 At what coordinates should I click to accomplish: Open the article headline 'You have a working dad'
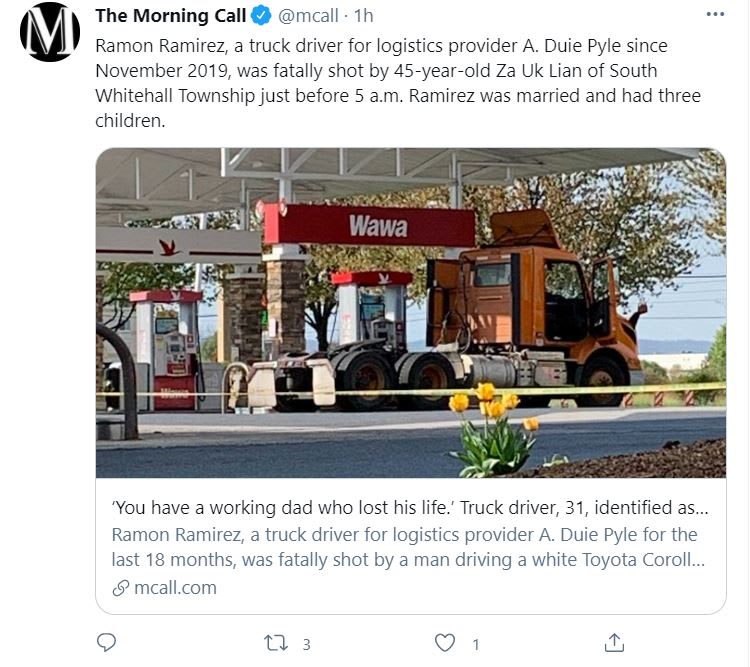(x=408, y=507)
